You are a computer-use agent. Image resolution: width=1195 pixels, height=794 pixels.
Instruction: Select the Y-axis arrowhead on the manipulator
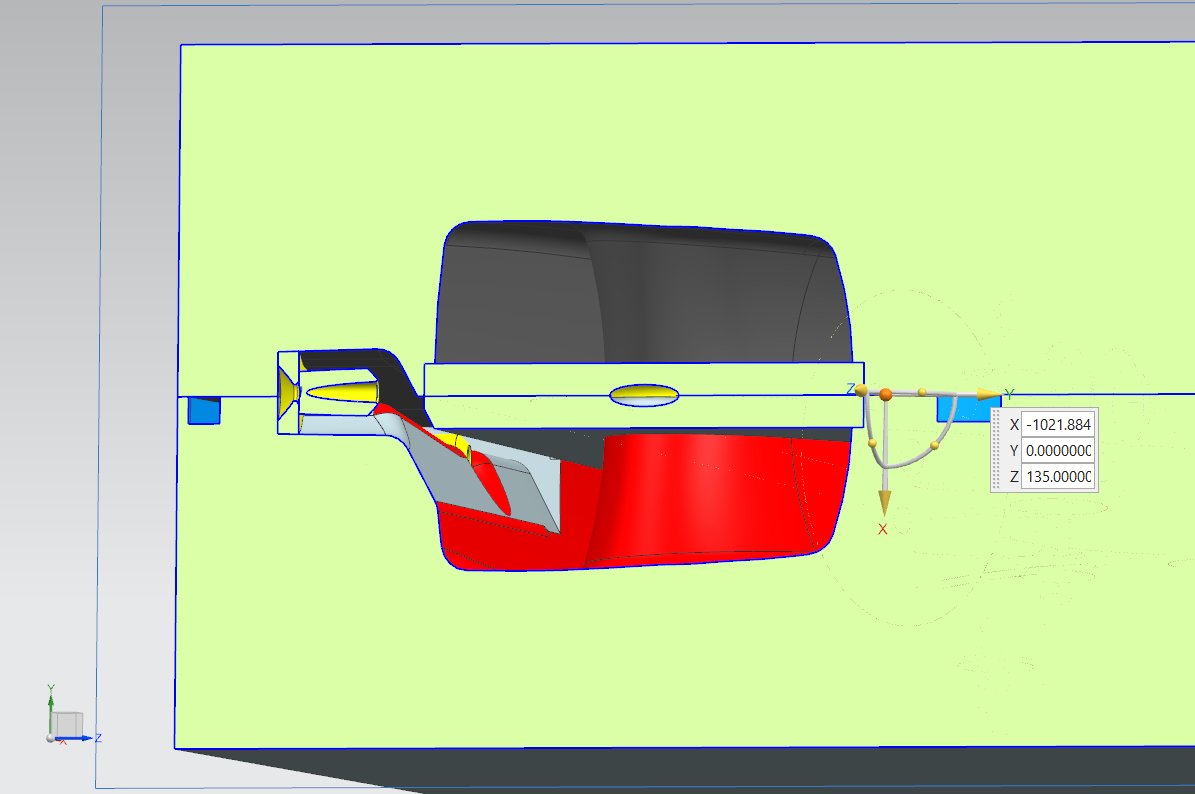pos(988,394)
